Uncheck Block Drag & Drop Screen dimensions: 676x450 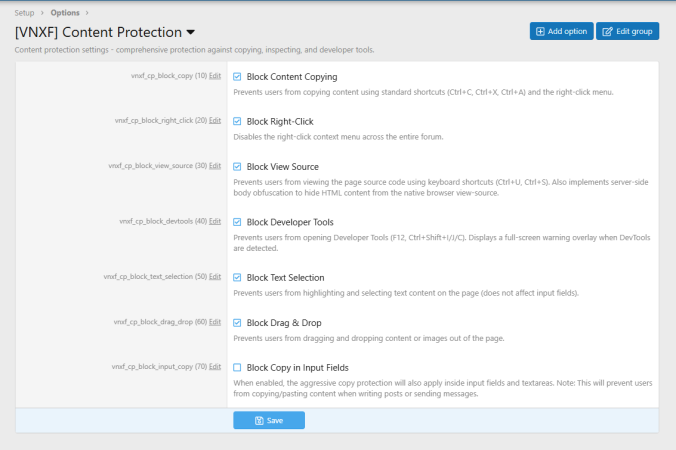[x=237, y=323]
